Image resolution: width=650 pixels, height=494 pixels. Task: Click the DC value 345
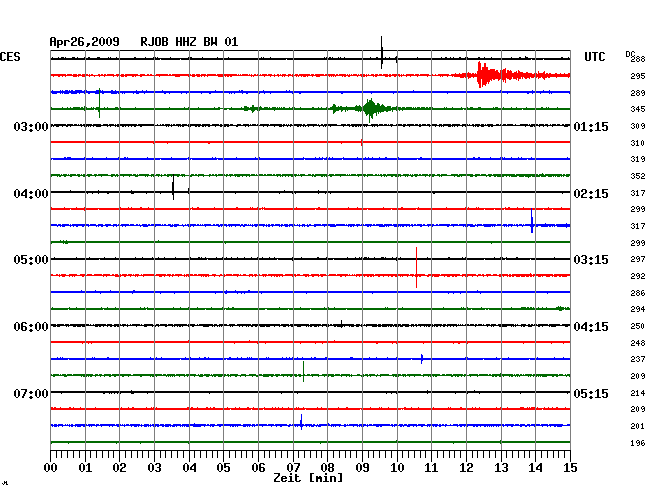click(x=638, y=109)
